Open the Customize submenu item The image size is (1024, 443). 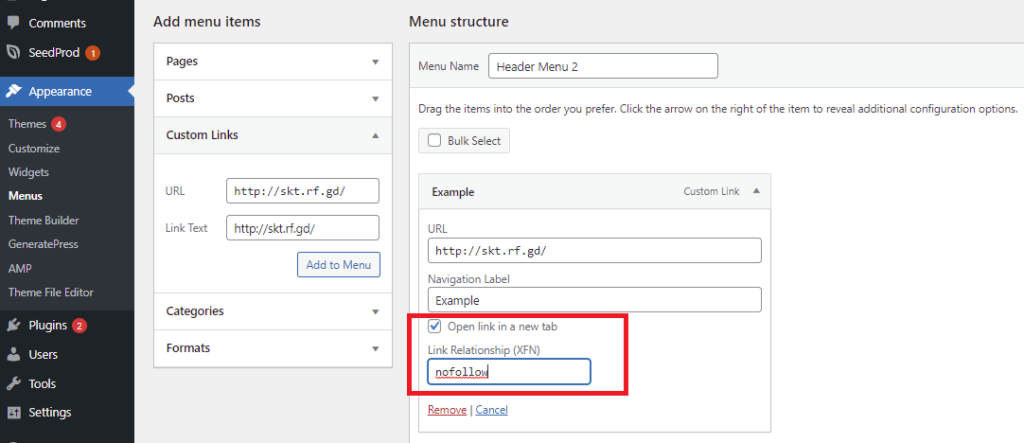tap(34, 148)
